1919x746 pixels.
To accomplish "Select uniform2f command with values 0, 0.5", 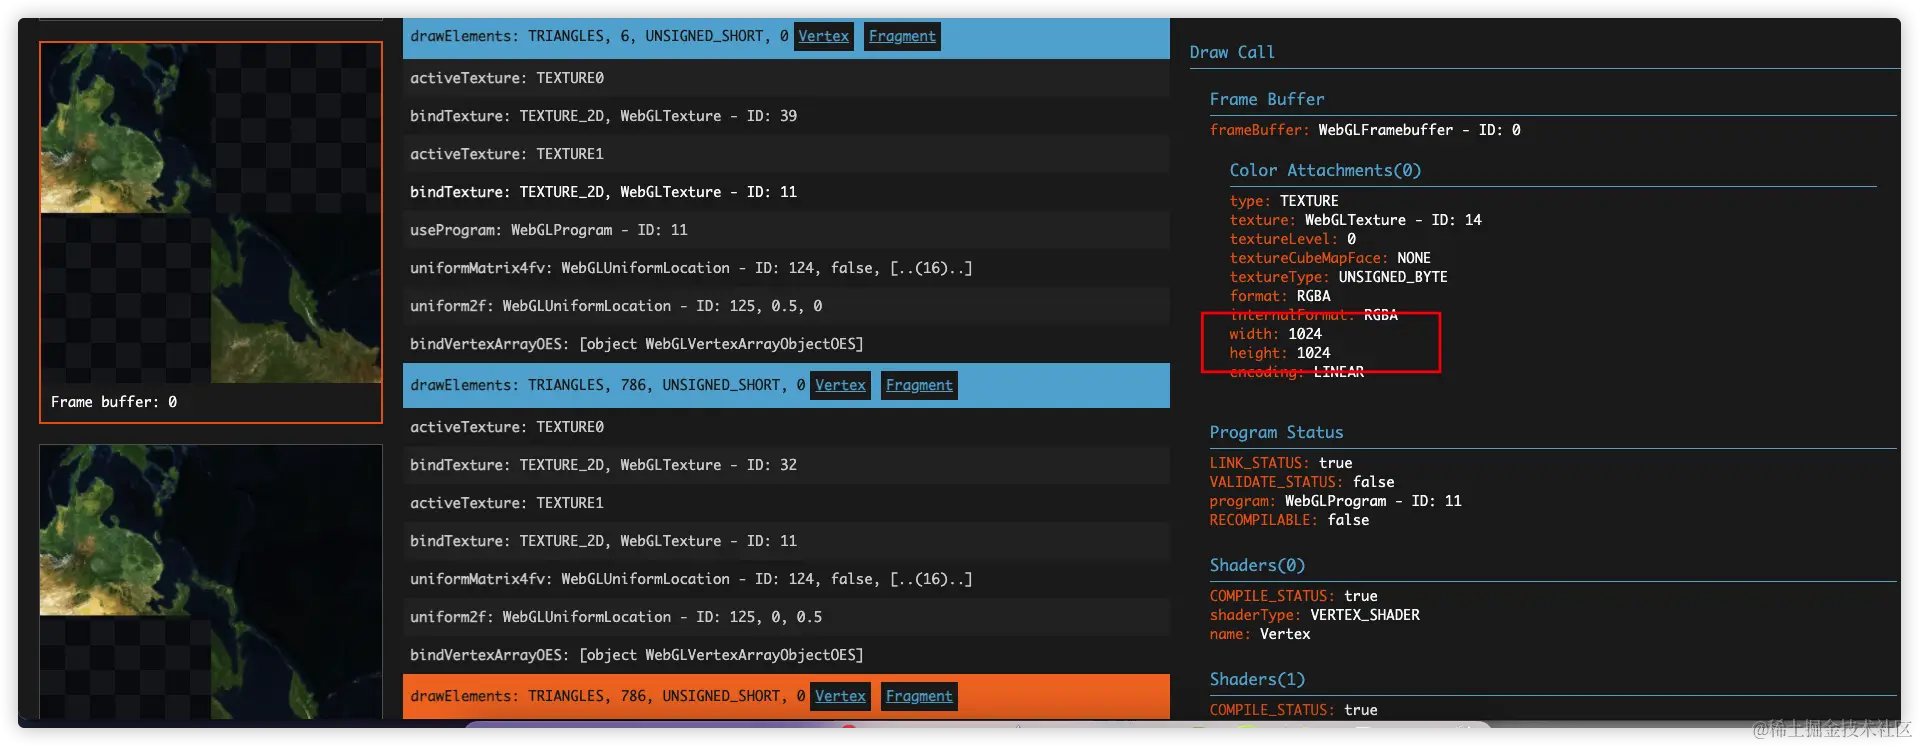I will [786, 617].
